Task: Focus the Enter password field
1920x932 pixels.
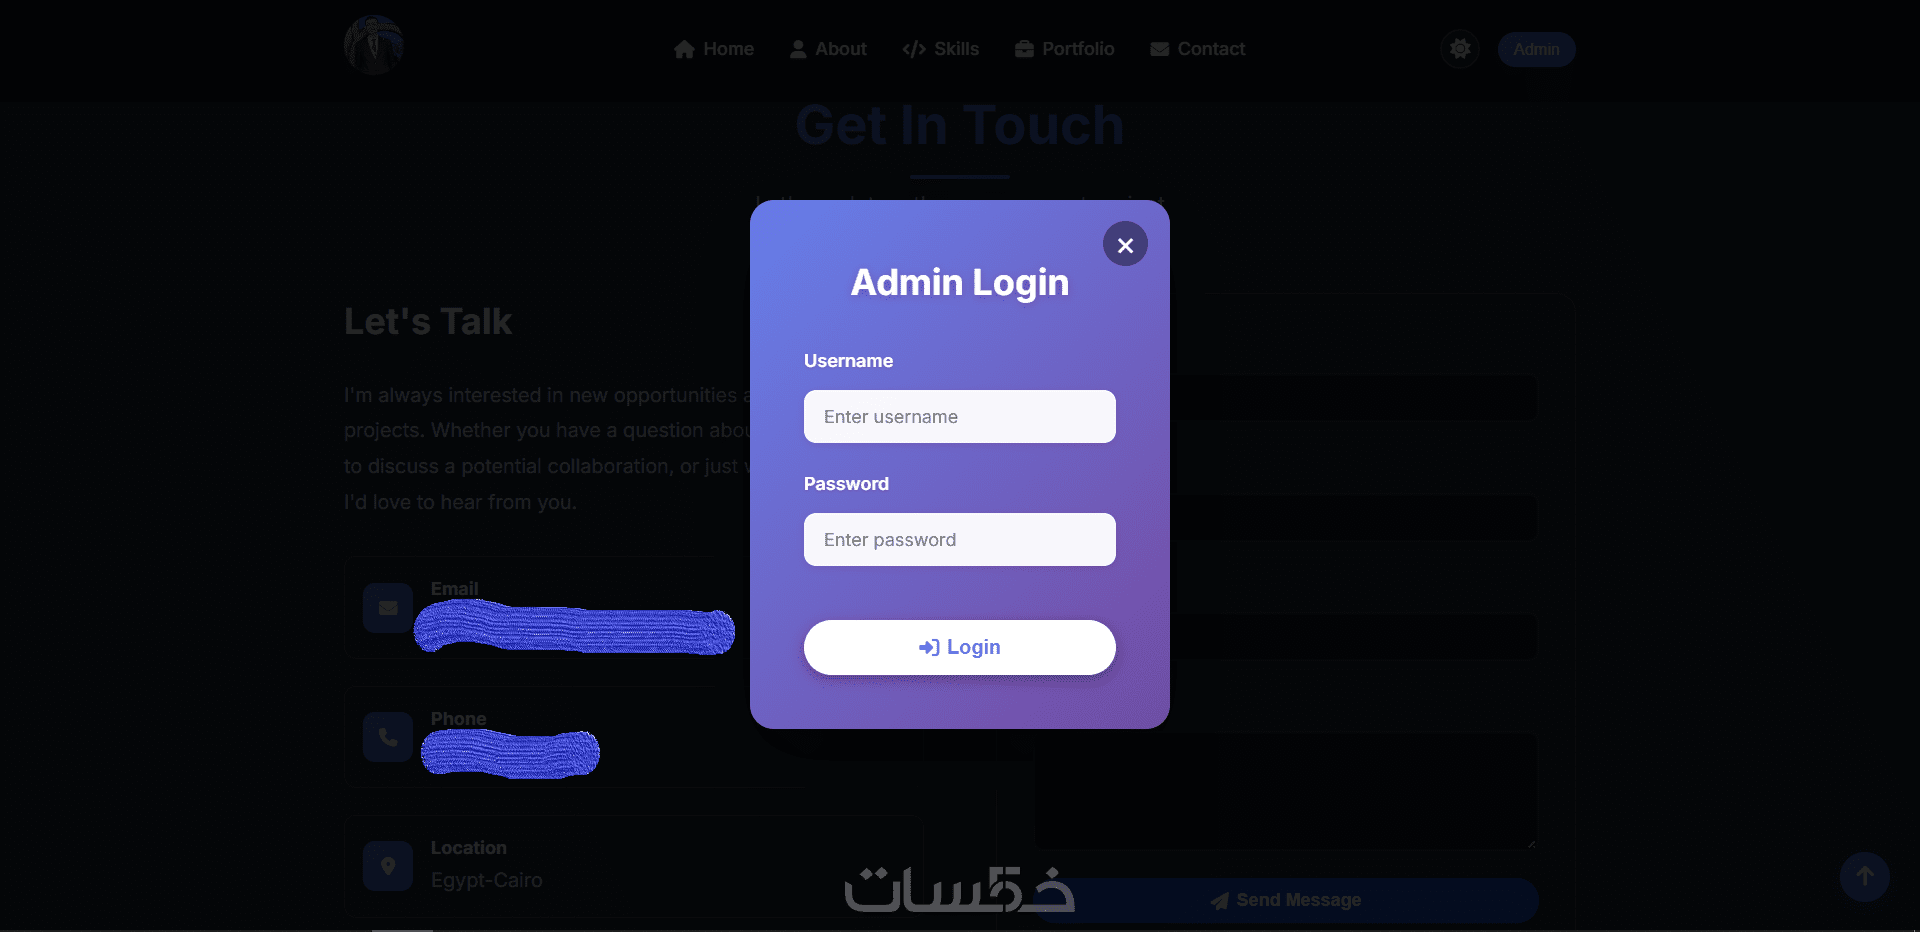Action: [x=960, y=539]
